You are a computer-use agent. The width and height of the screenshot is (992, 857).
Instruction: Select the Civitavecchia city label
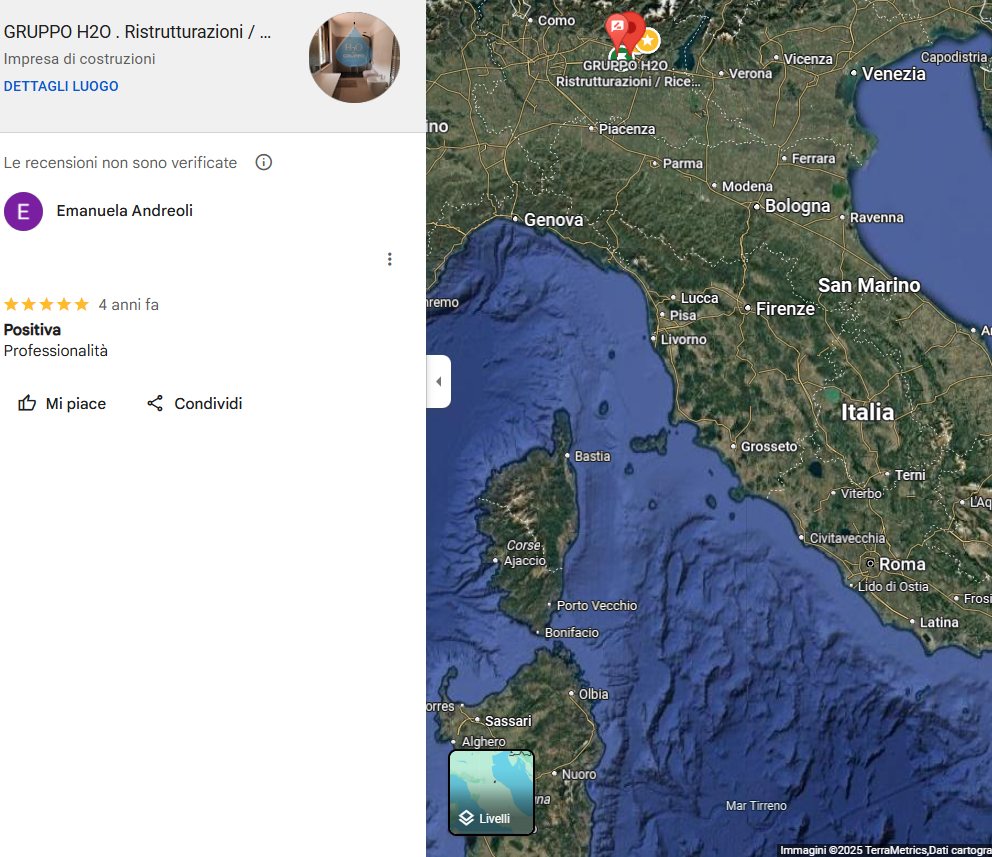(x=847, y=538)
